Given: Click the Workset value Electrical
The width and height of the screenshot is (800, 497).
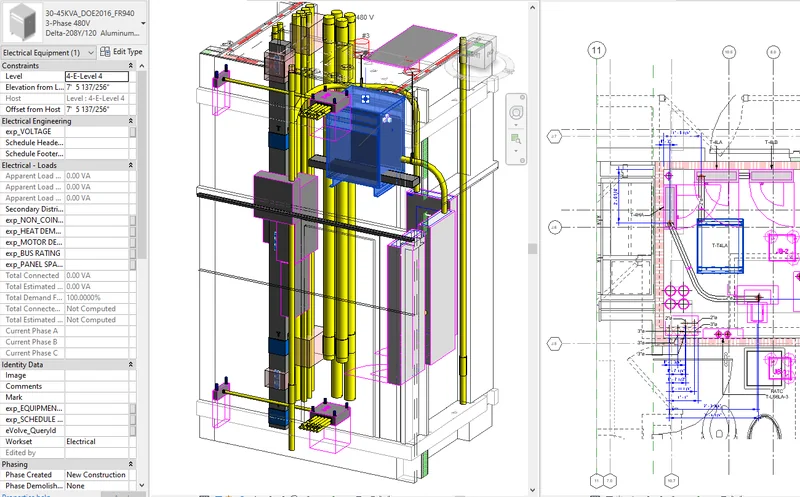Looking at the screenshot, I should pos(97,441).
